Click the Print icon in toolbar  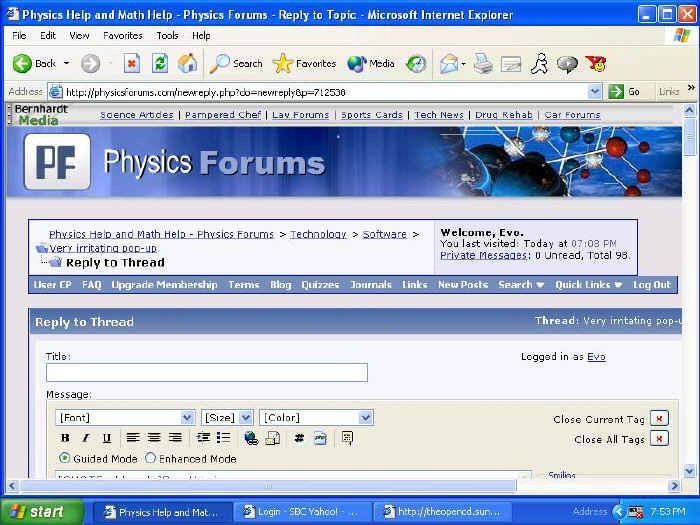pyautogui.click(x=483, y=63)
